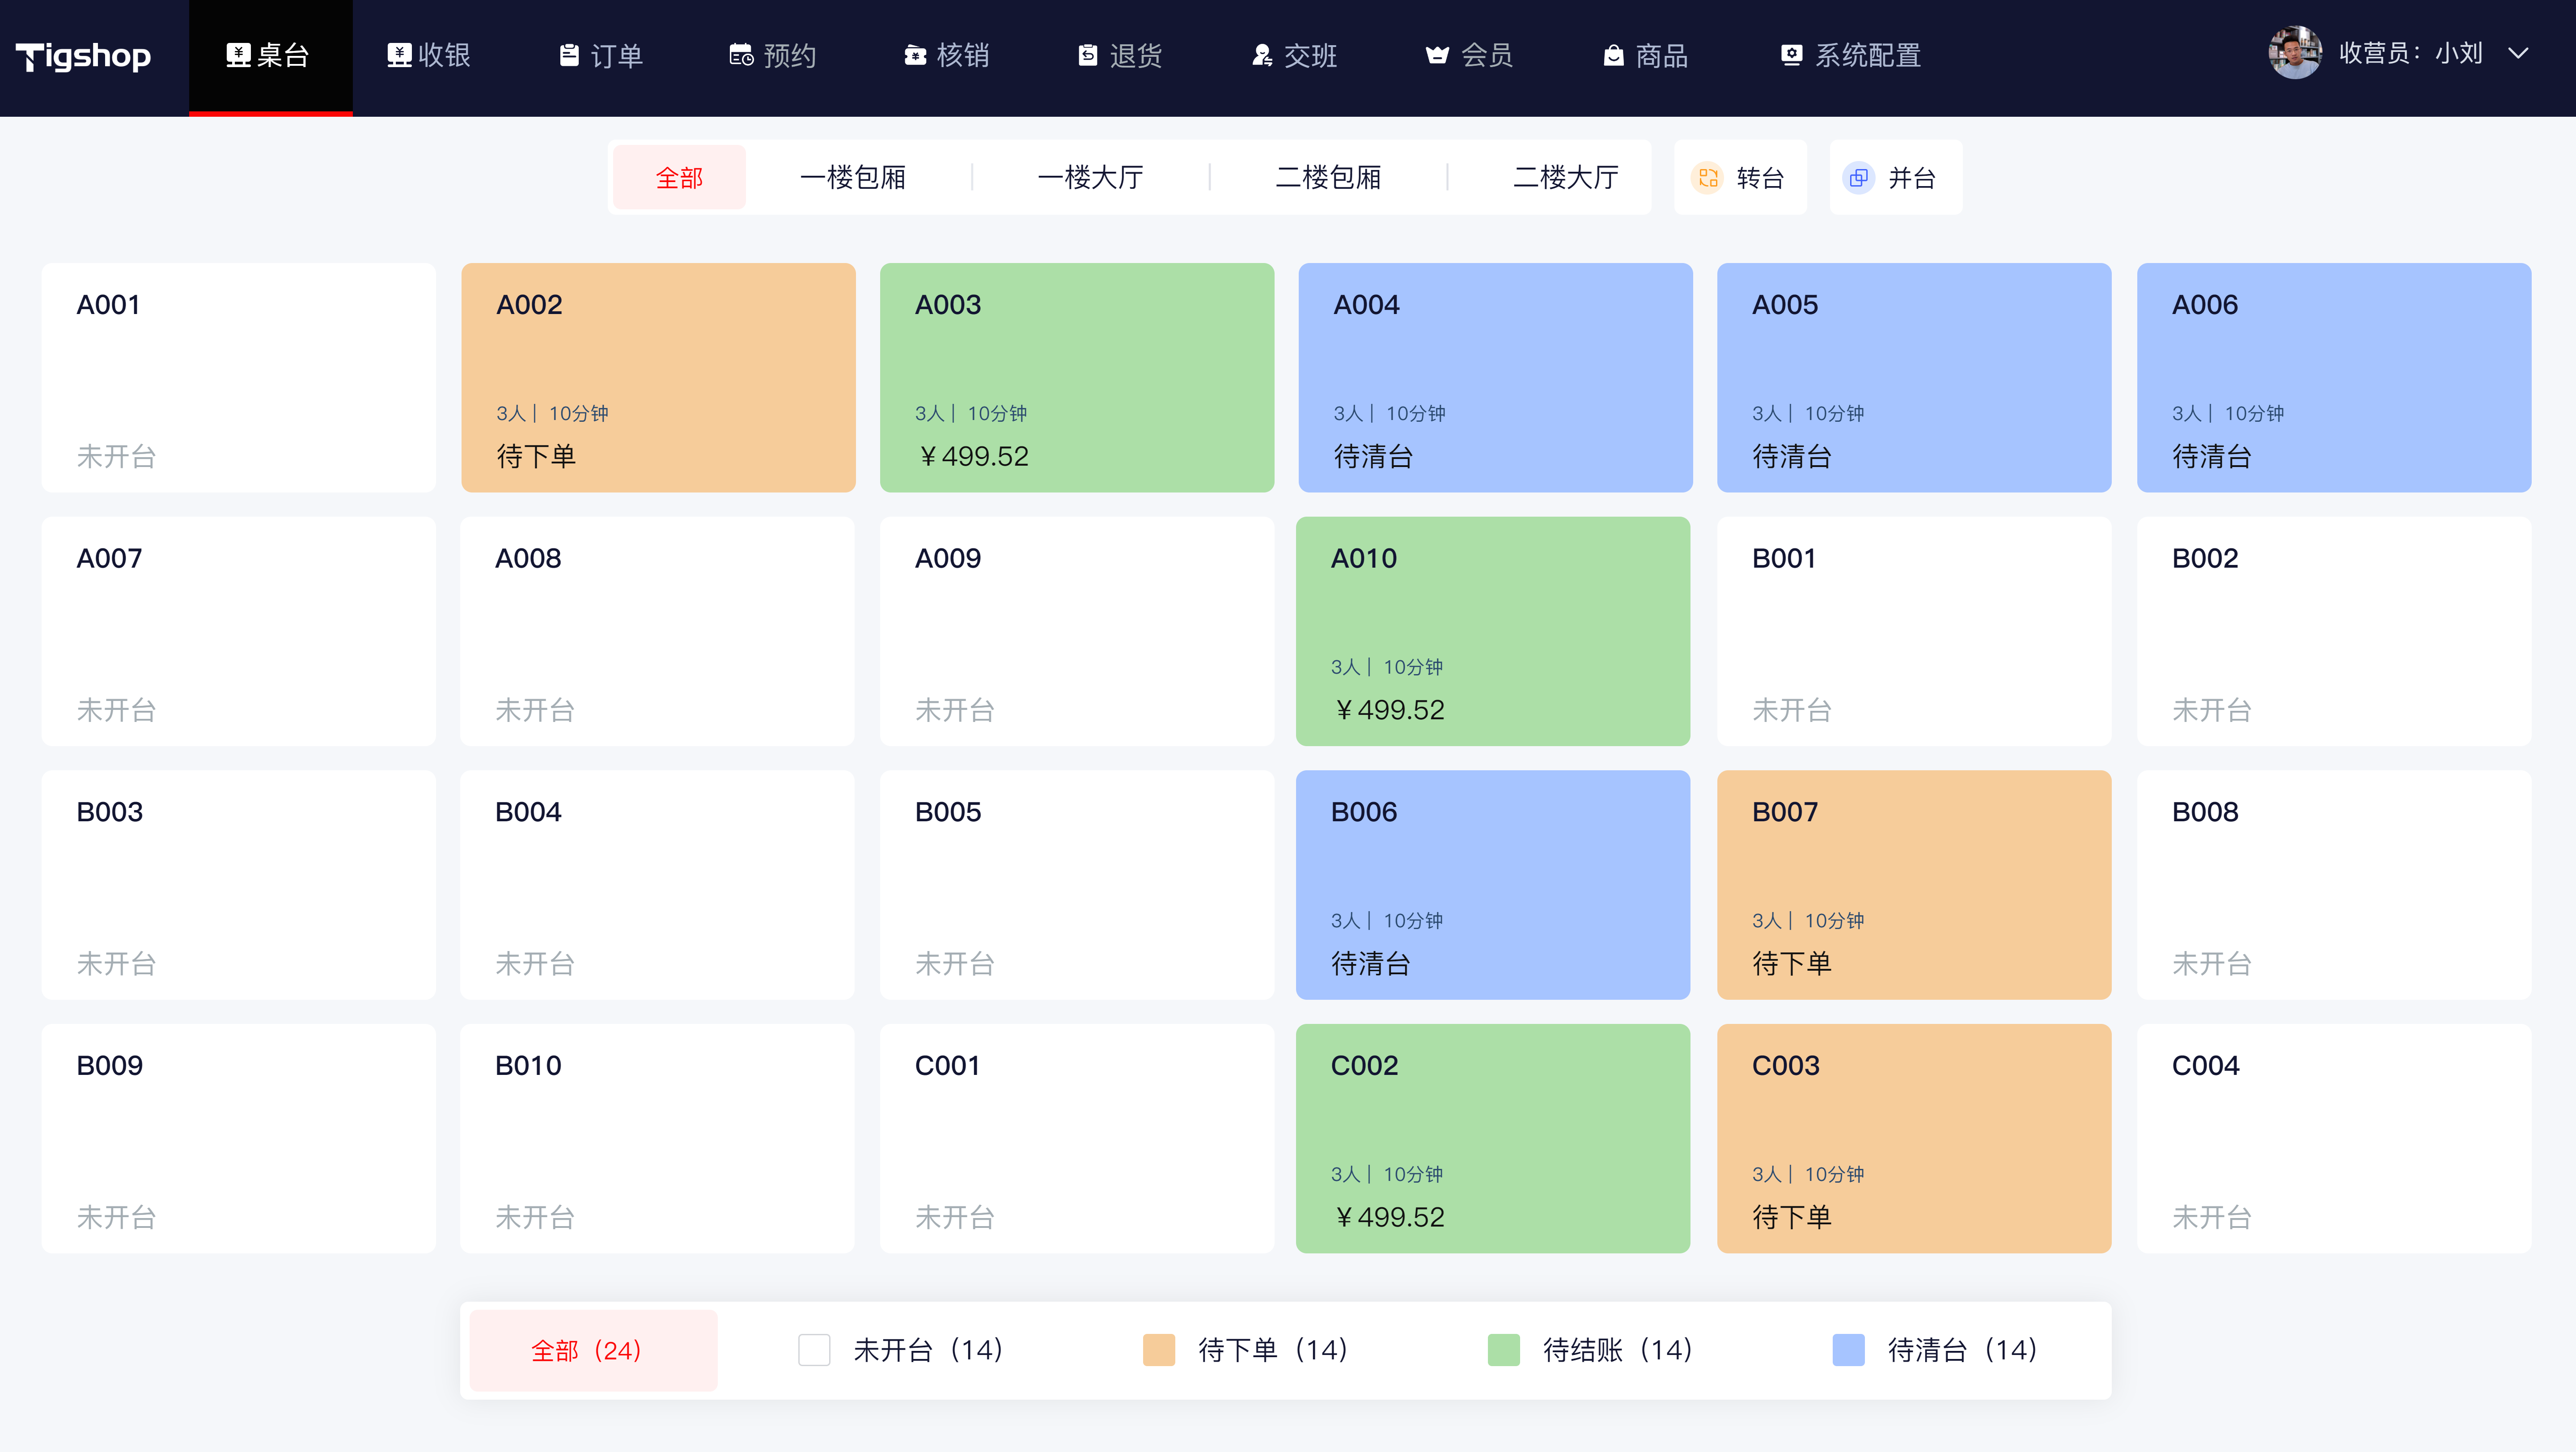Open table card A007
2576x1452 pixels.
238,631
